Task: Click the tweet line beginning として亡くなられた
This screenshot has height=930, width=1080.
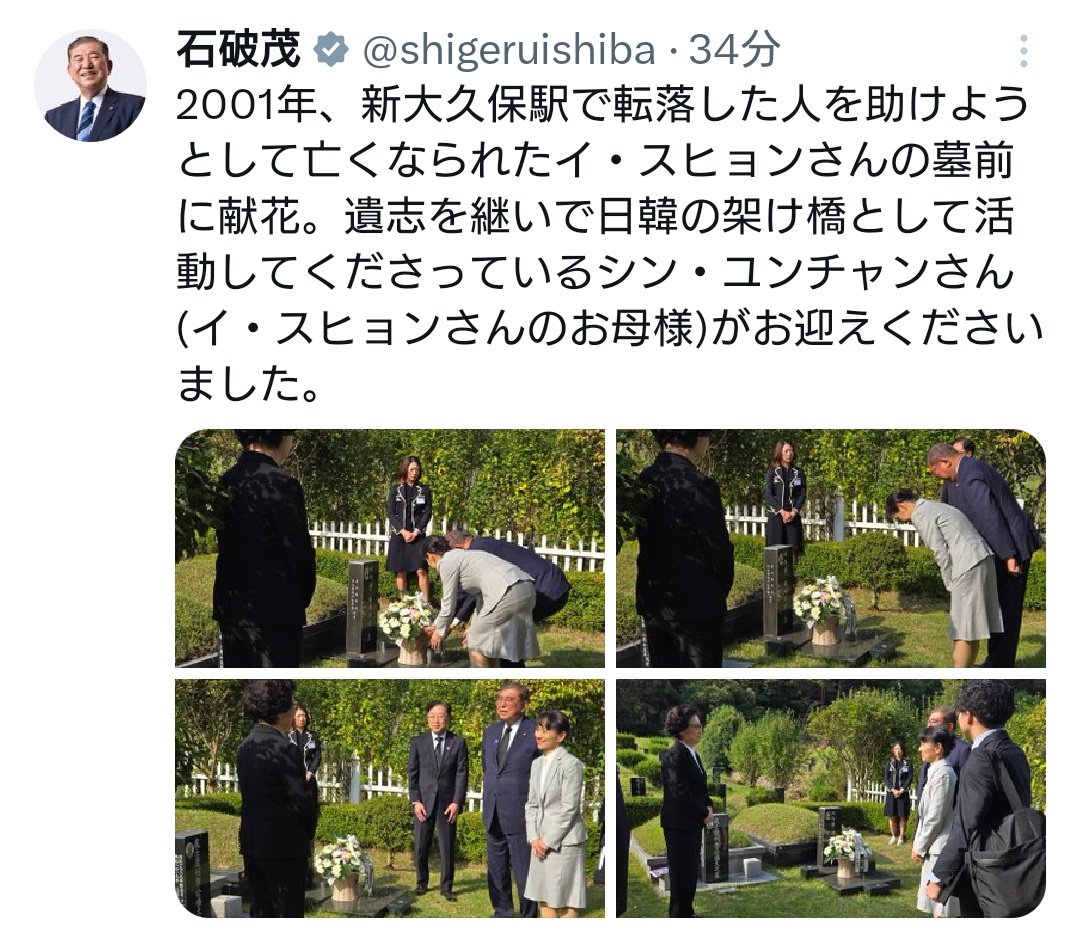Action: click(x=595, y=161)
